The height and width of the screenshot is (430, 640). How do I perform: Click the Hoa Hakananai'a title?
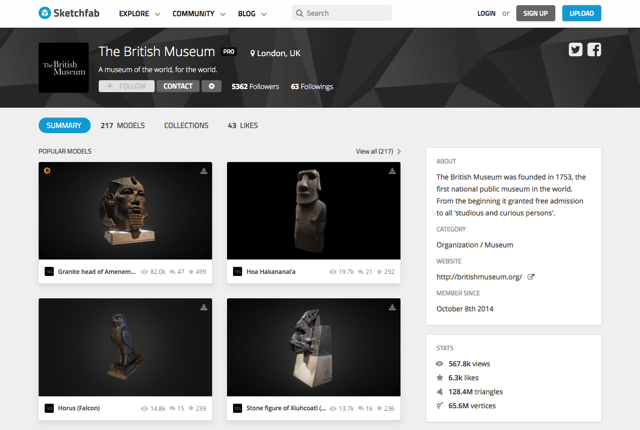[x=271, y=271]
